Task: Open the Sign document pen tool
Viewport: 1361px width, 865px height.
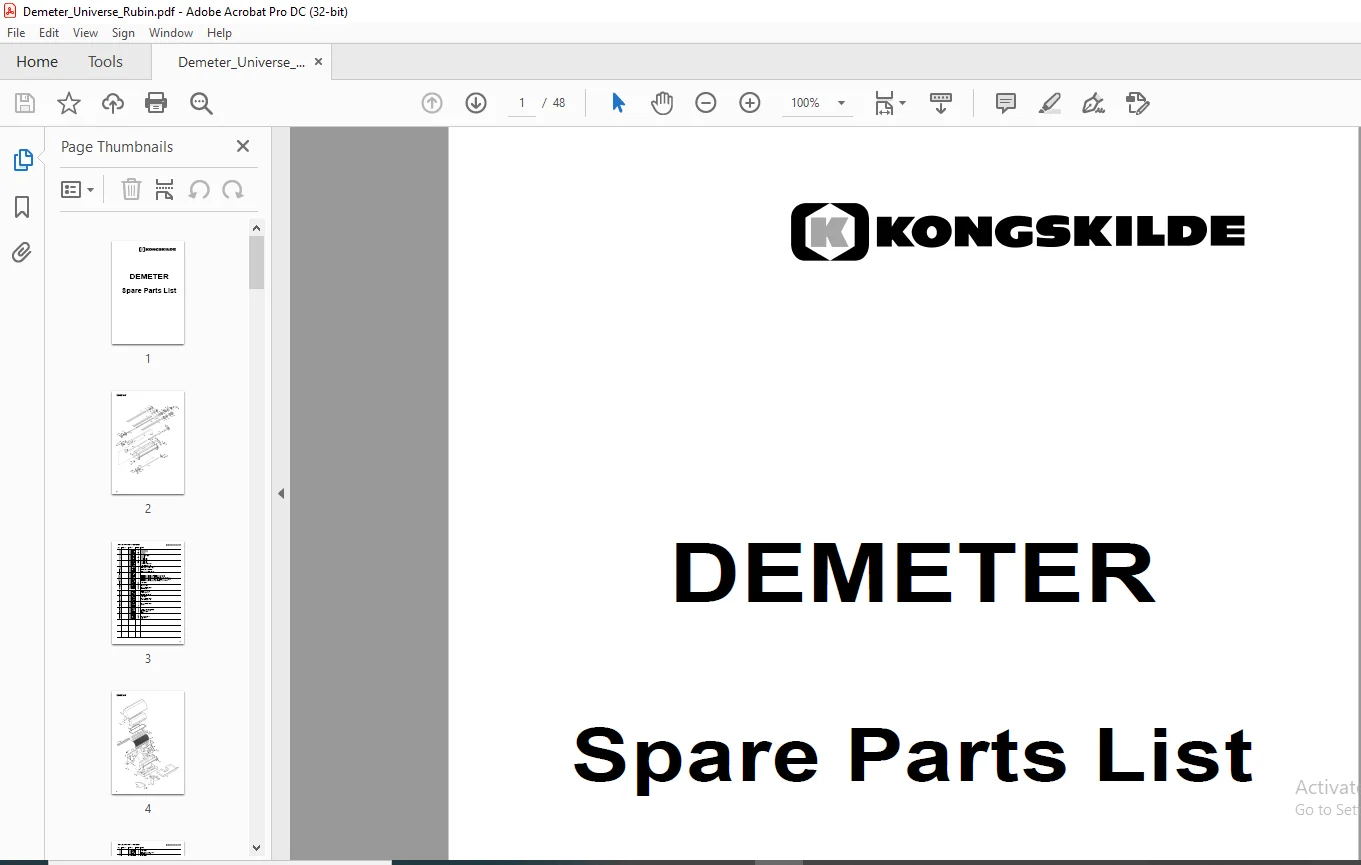Action: [x=1094, y=103]
